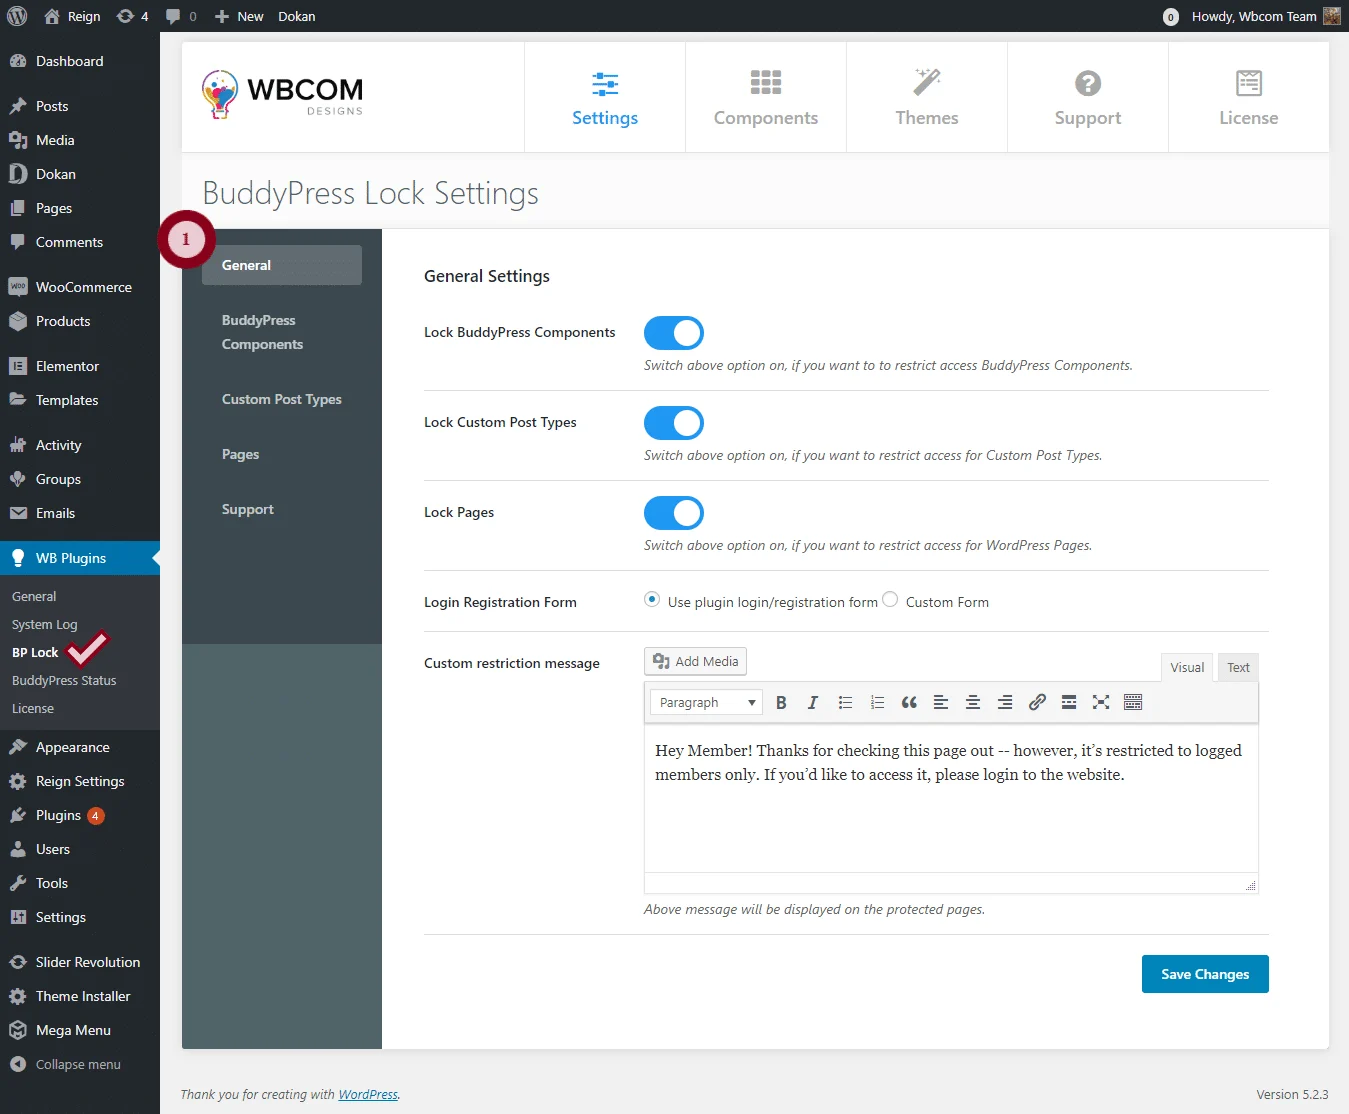Image resolution: width=1349 pixels, height=1114 pixels.
Task: Insert a bulleted list
Action: pos(845,702)
